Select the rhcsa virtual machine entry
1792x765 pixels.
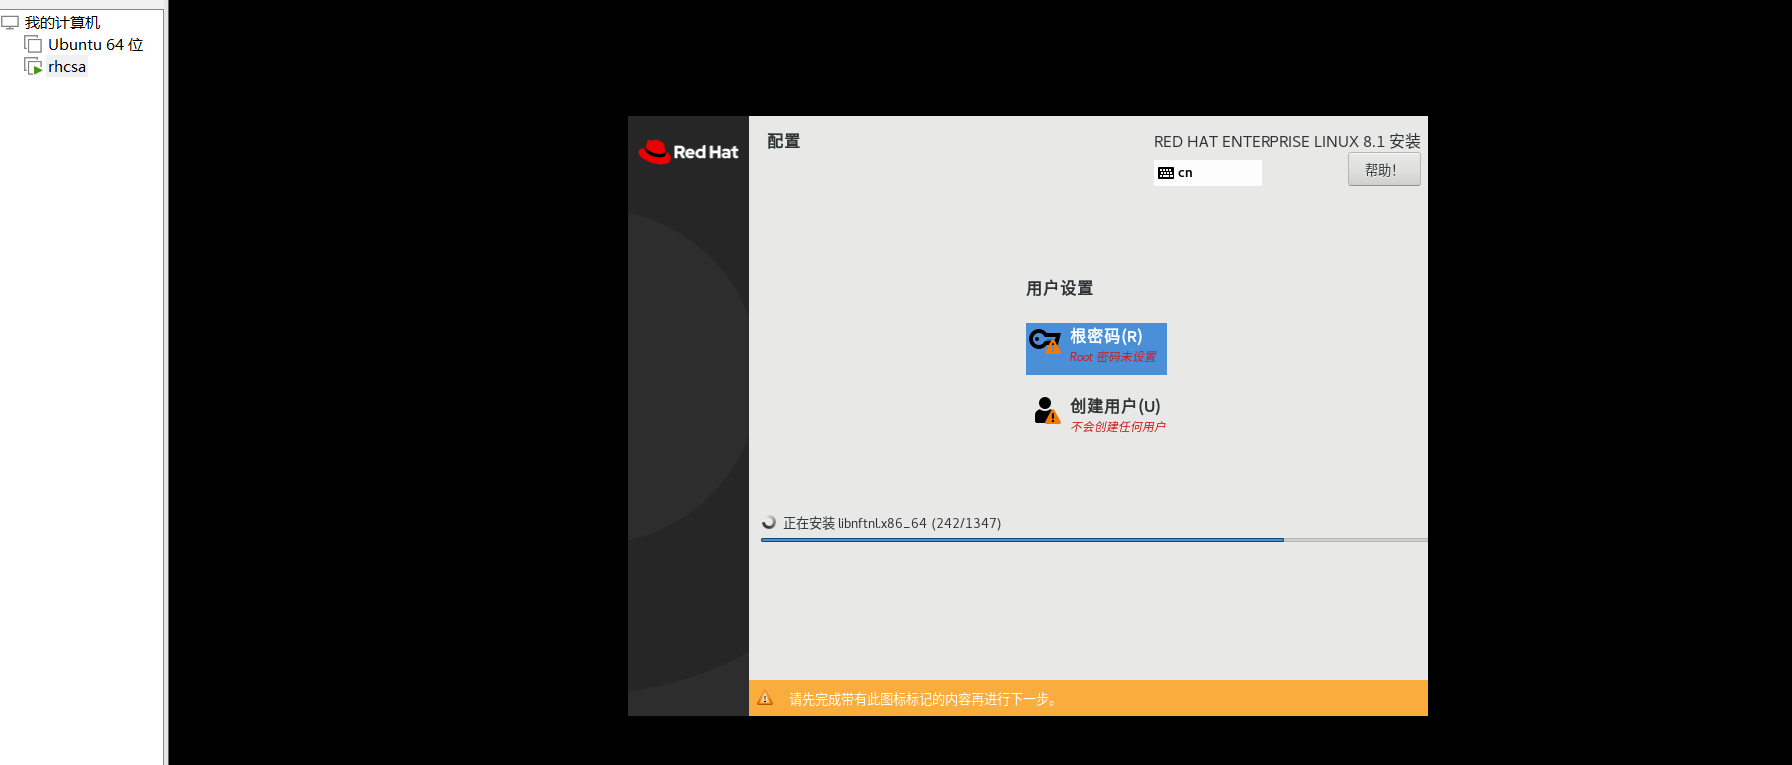pyautogui.click(x=67, y=66)
